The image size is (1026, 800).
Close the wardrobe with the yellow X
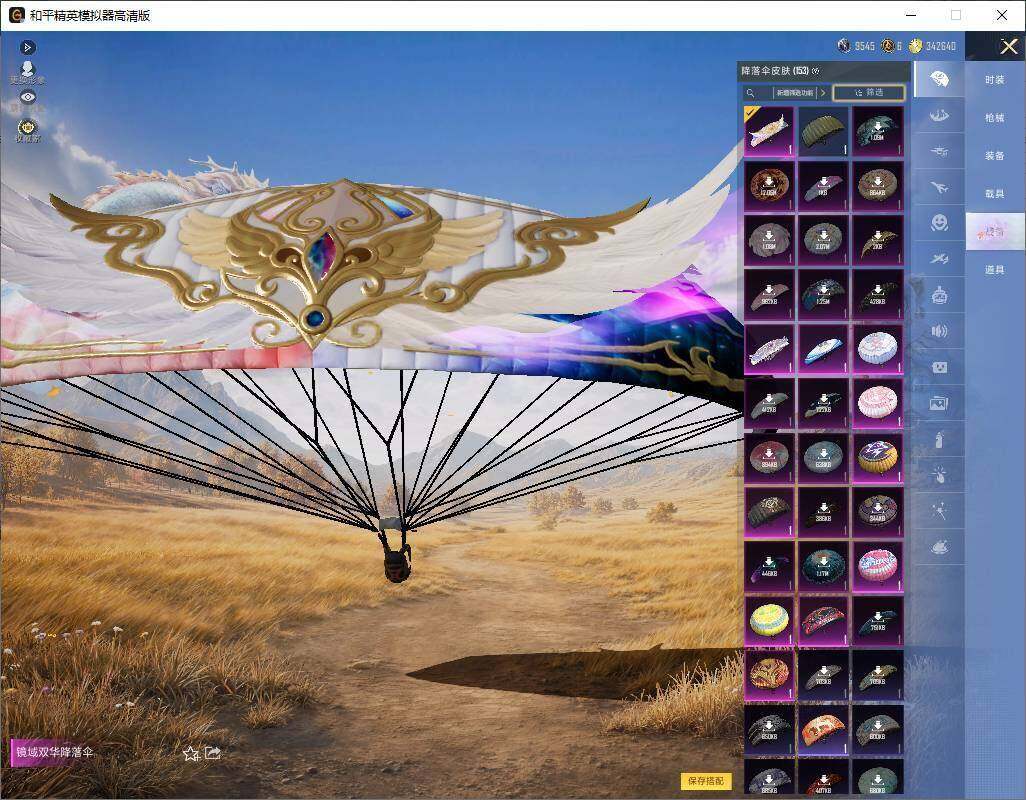coord(1008,46)
